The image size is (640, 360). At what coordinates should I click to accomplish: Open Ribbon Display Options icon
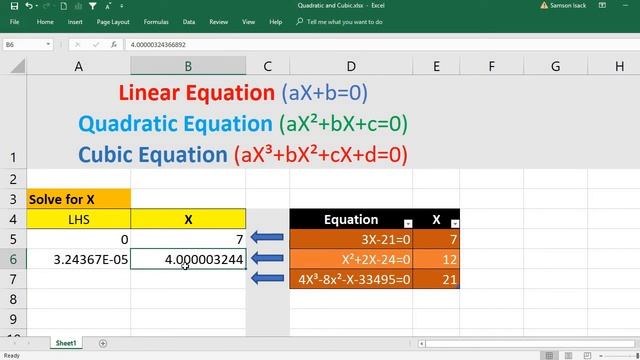(602, 5)
